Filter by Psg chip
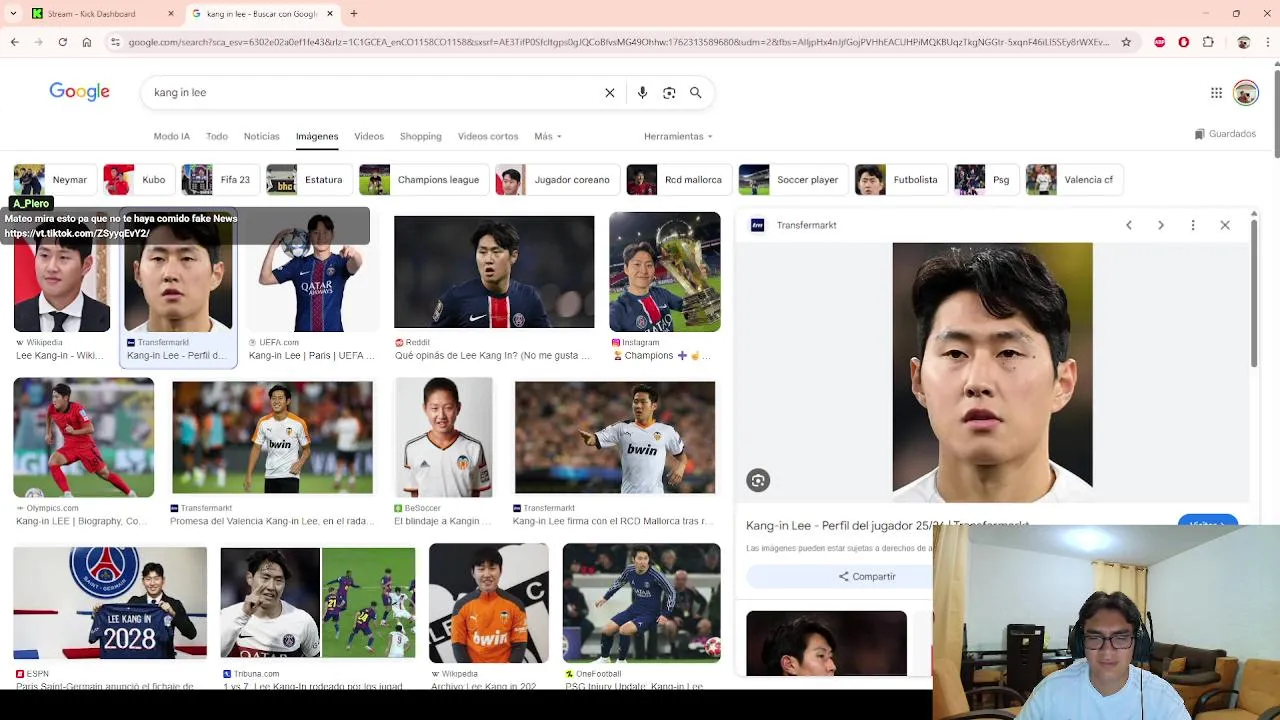 [985, 180]
